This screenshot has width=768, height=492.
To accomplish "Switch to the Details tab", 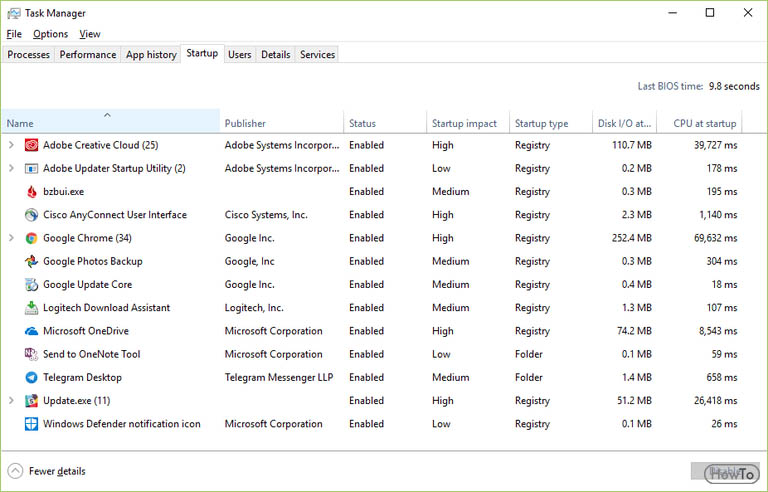I will tap(275, 54).
